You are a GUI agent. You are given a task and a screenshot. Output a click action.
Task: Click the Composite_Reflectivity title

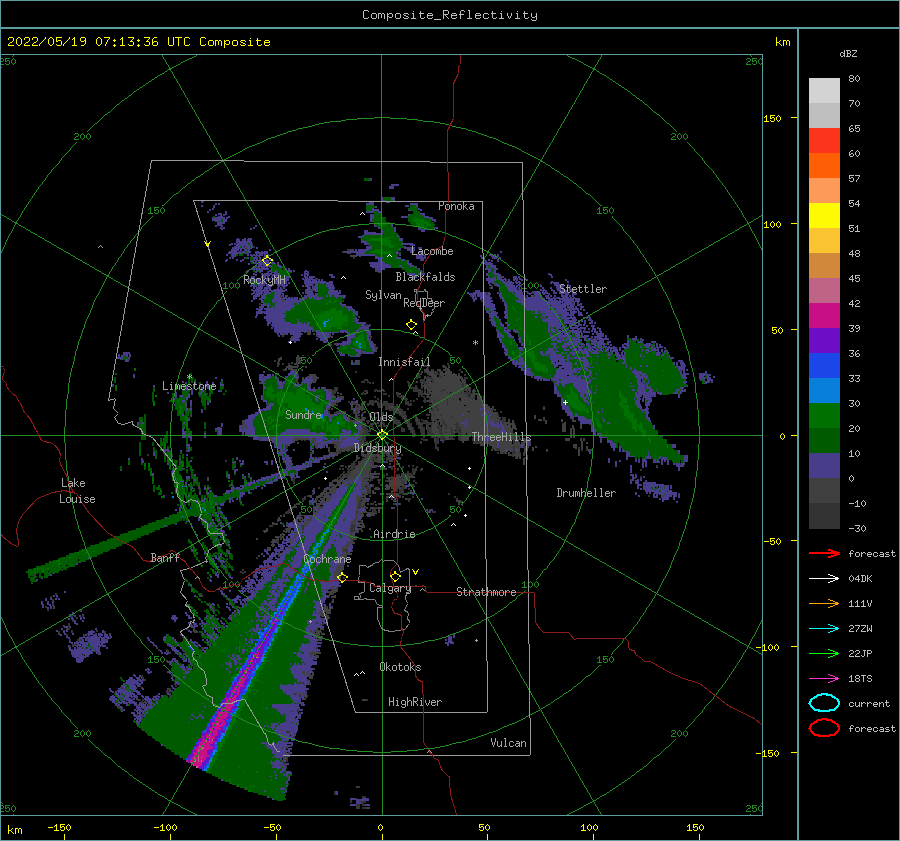tap(450, 15)
